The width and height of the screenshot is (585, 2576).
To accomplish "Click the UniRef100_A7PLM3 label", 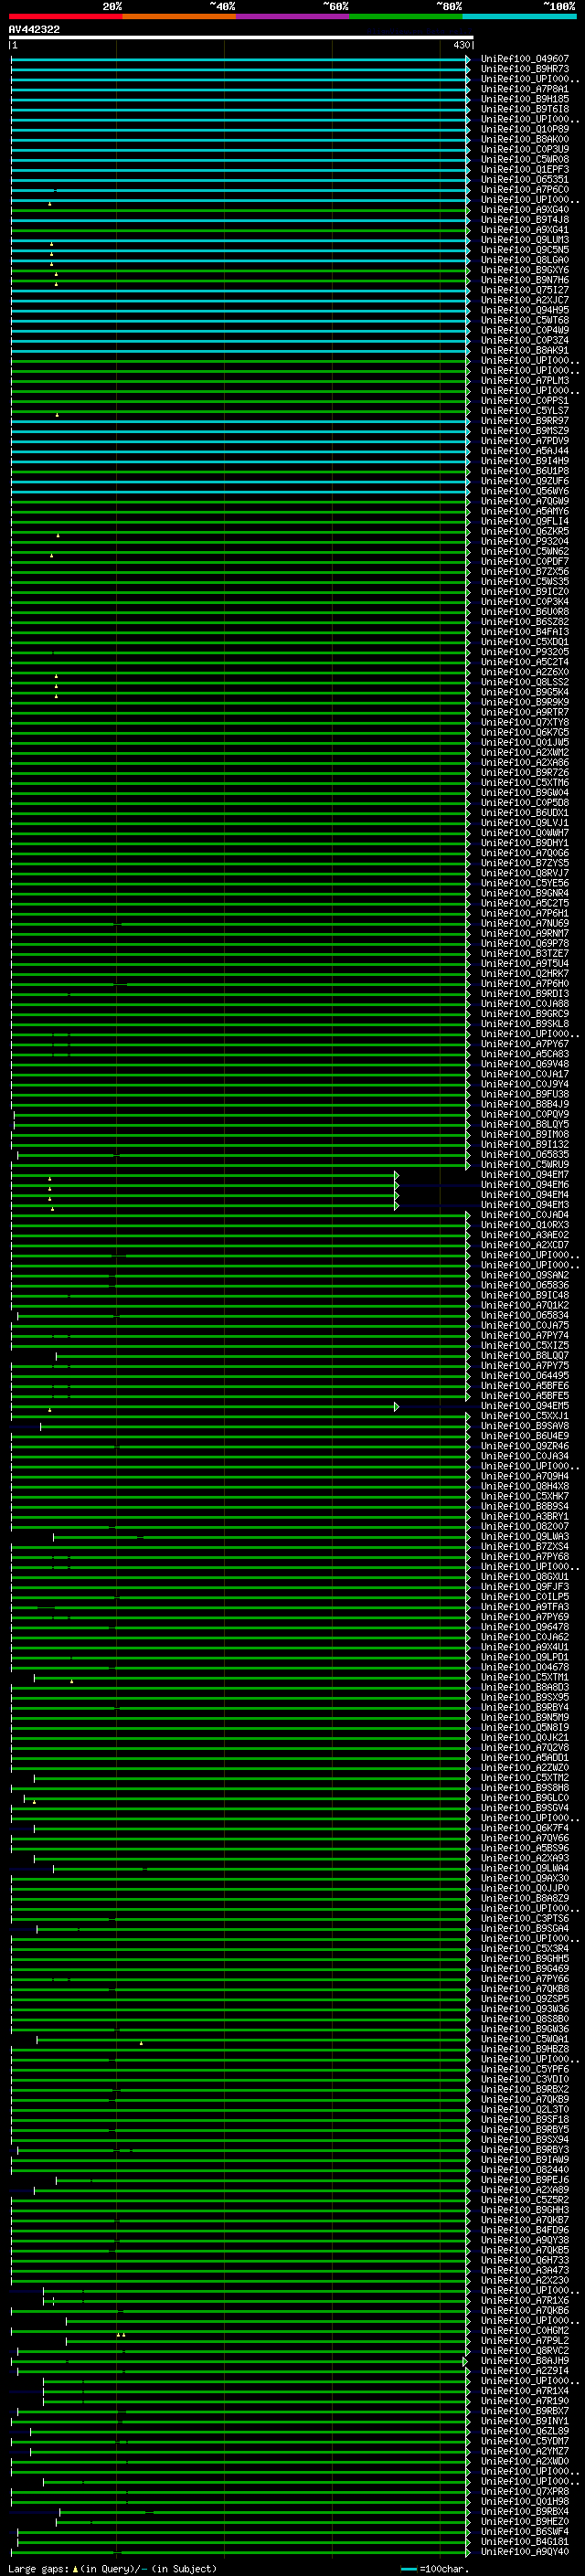I will click(x=525, y=381).
